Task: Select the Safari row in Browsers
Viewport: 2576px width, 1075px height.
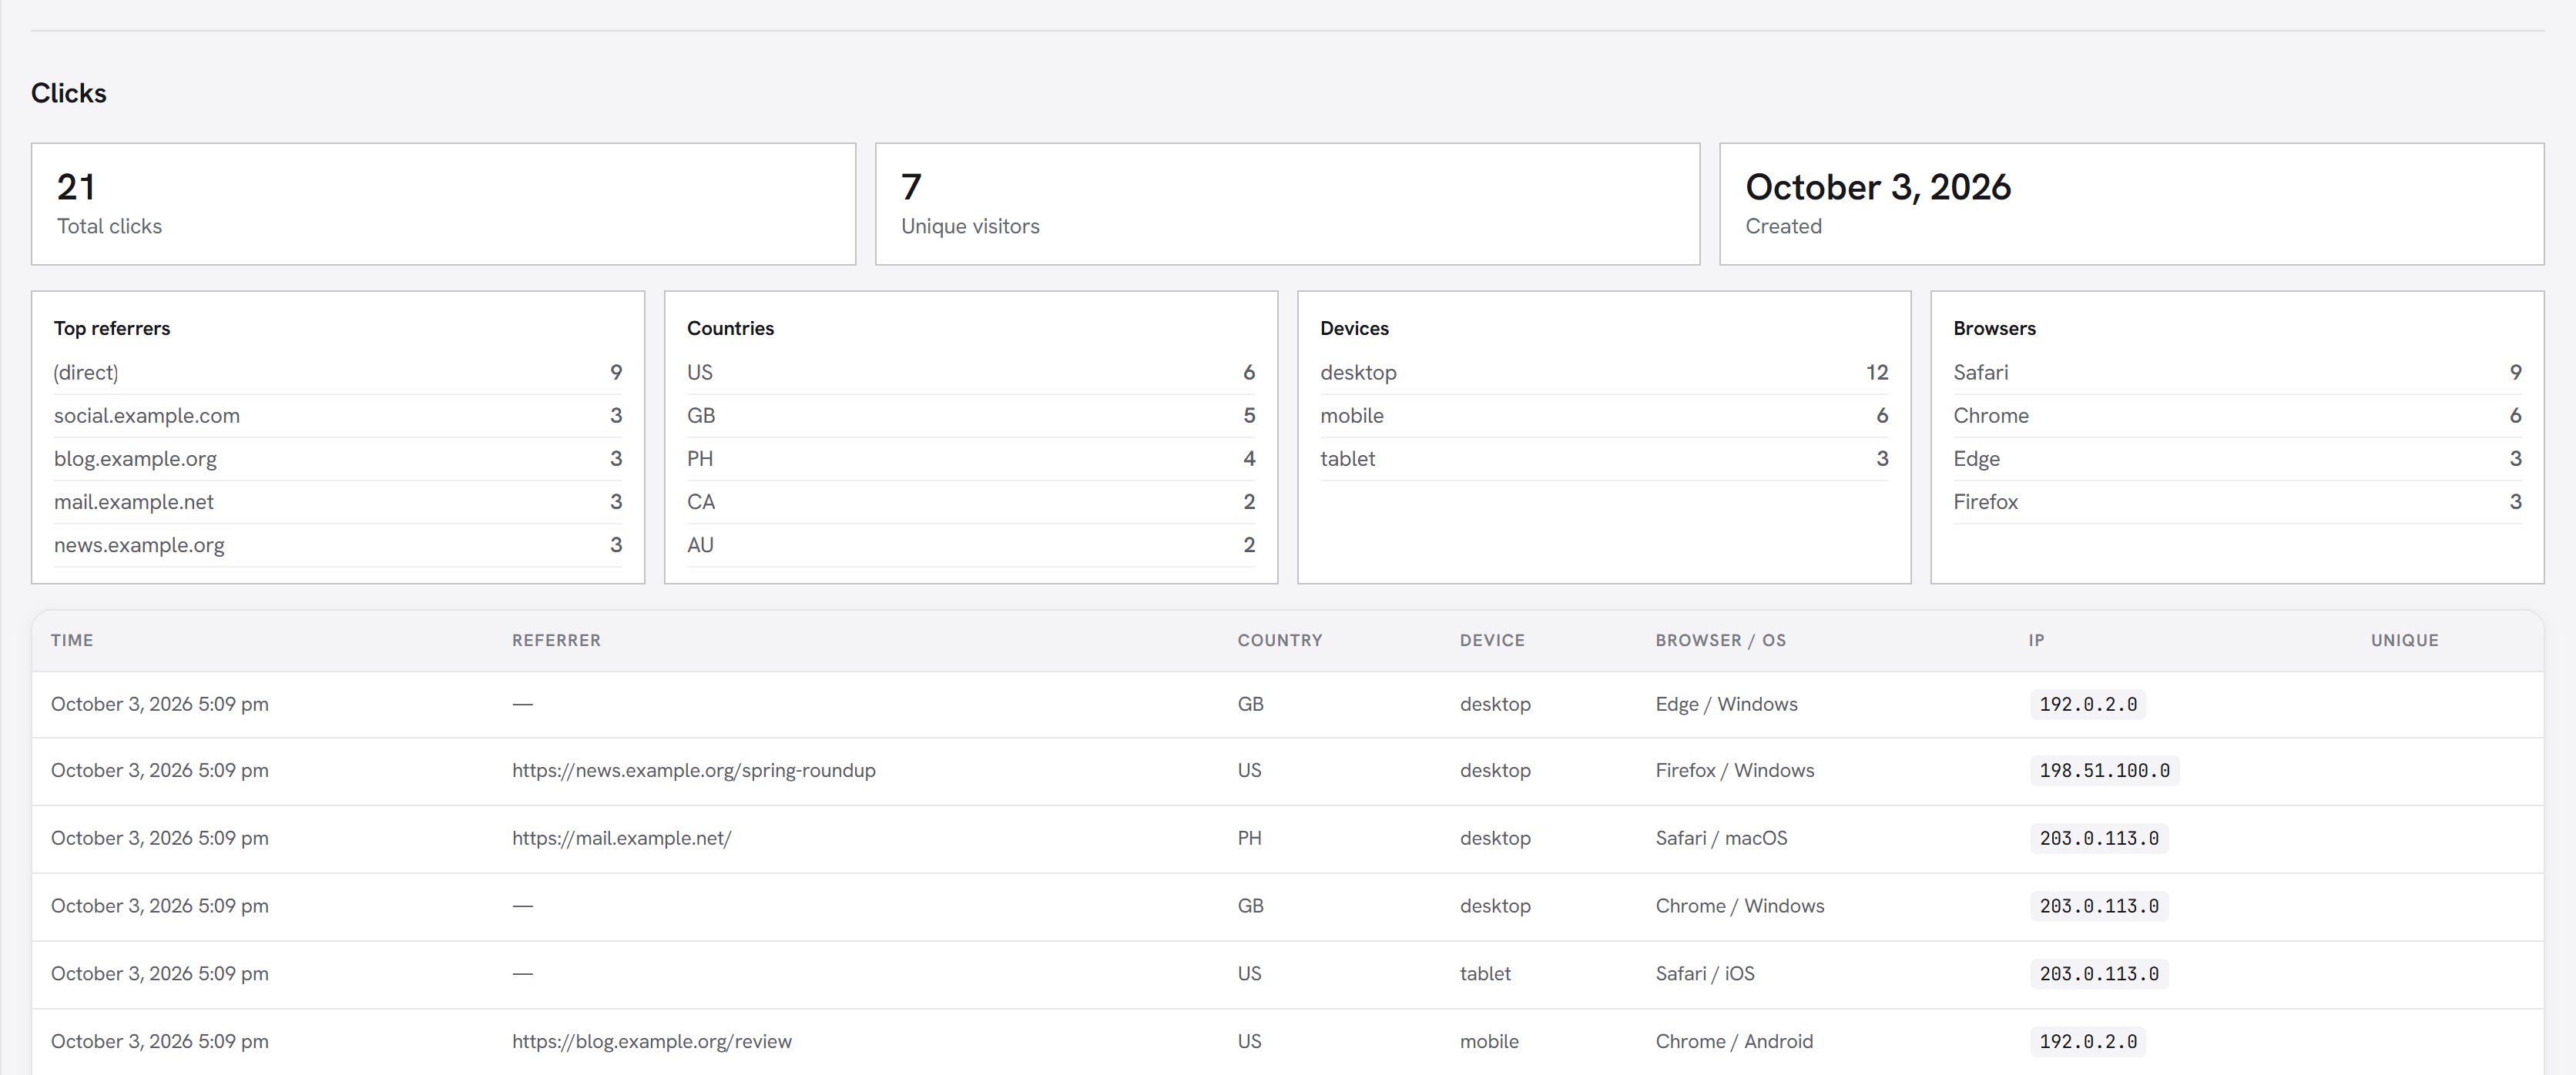Action: tap(2237, 372)
